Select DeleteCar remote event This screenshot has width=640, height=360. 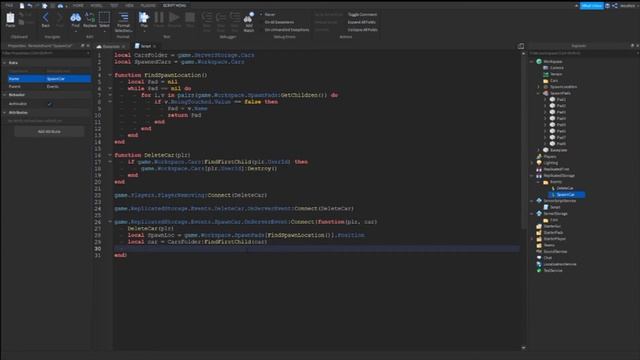565,188
